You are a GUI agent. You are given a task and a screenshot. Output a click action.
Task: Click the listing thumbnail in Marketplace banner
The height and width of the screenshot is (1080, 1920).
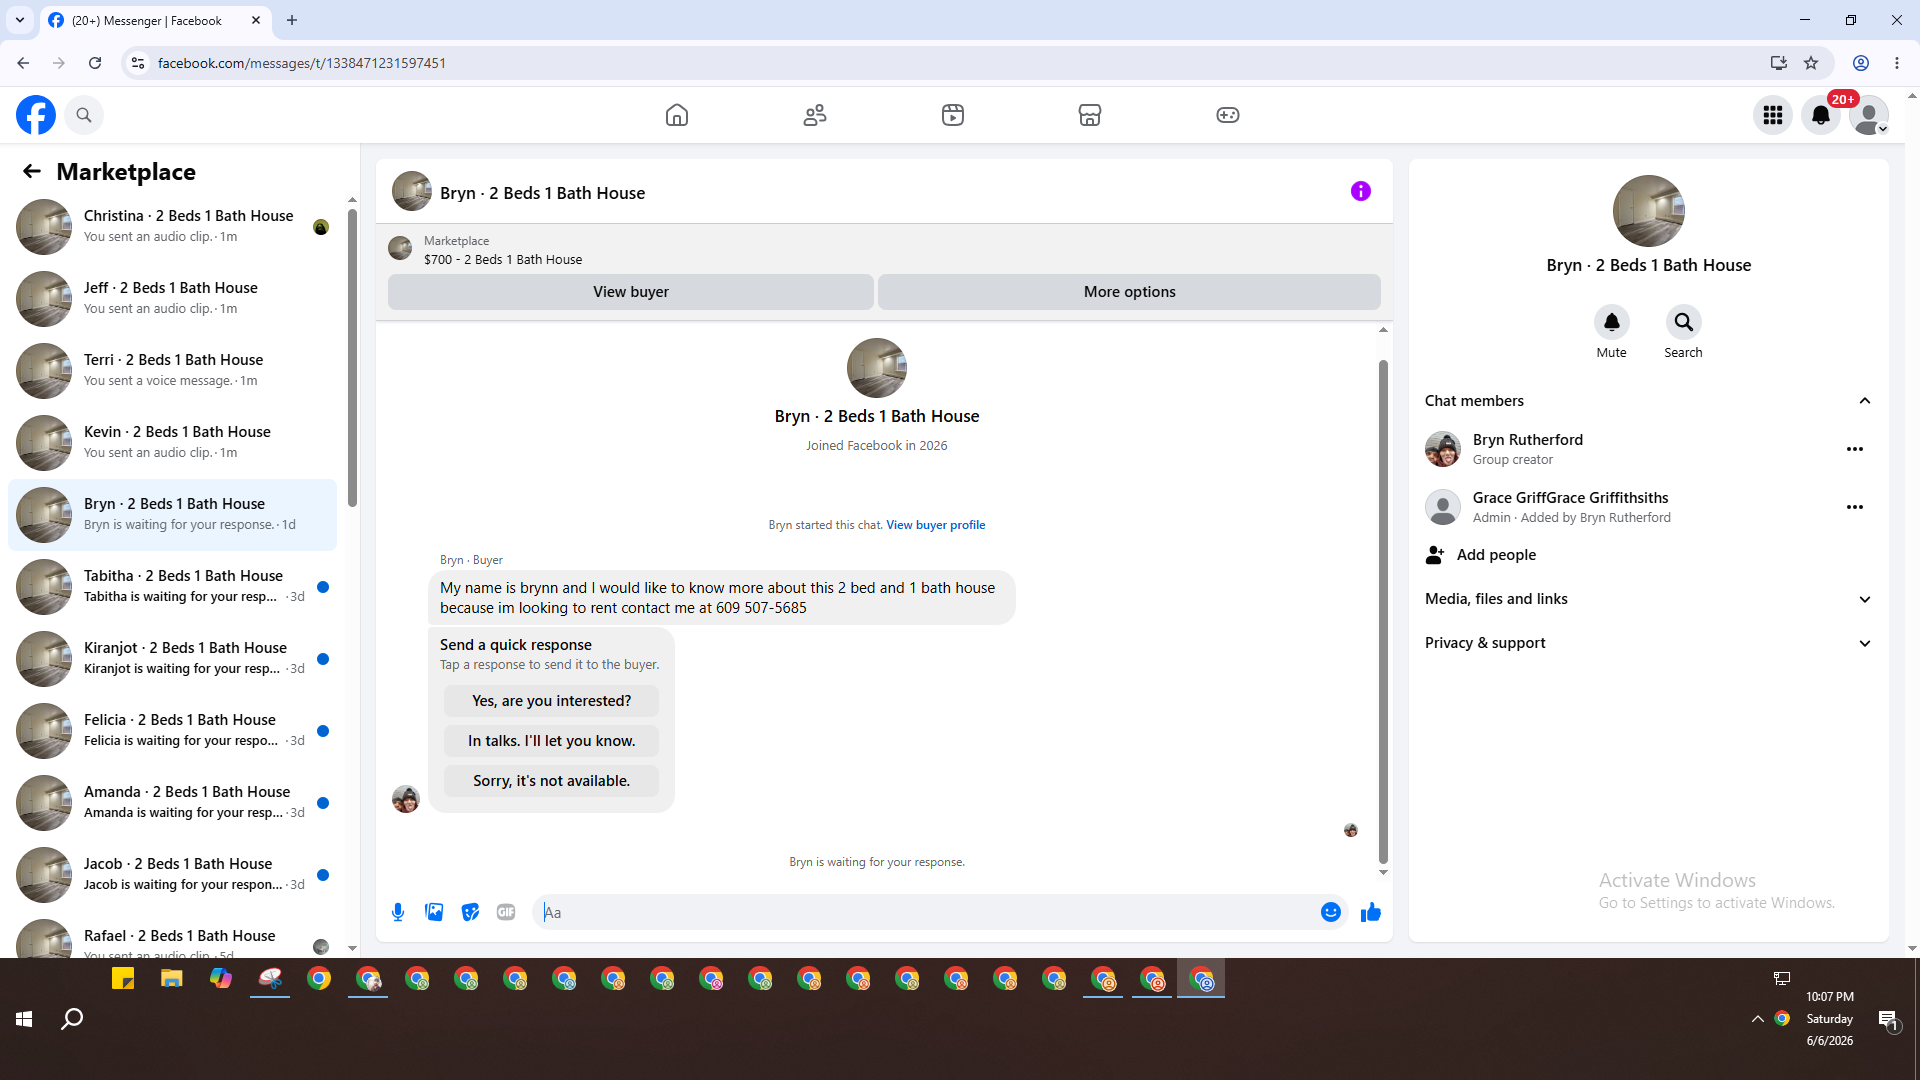400,248
